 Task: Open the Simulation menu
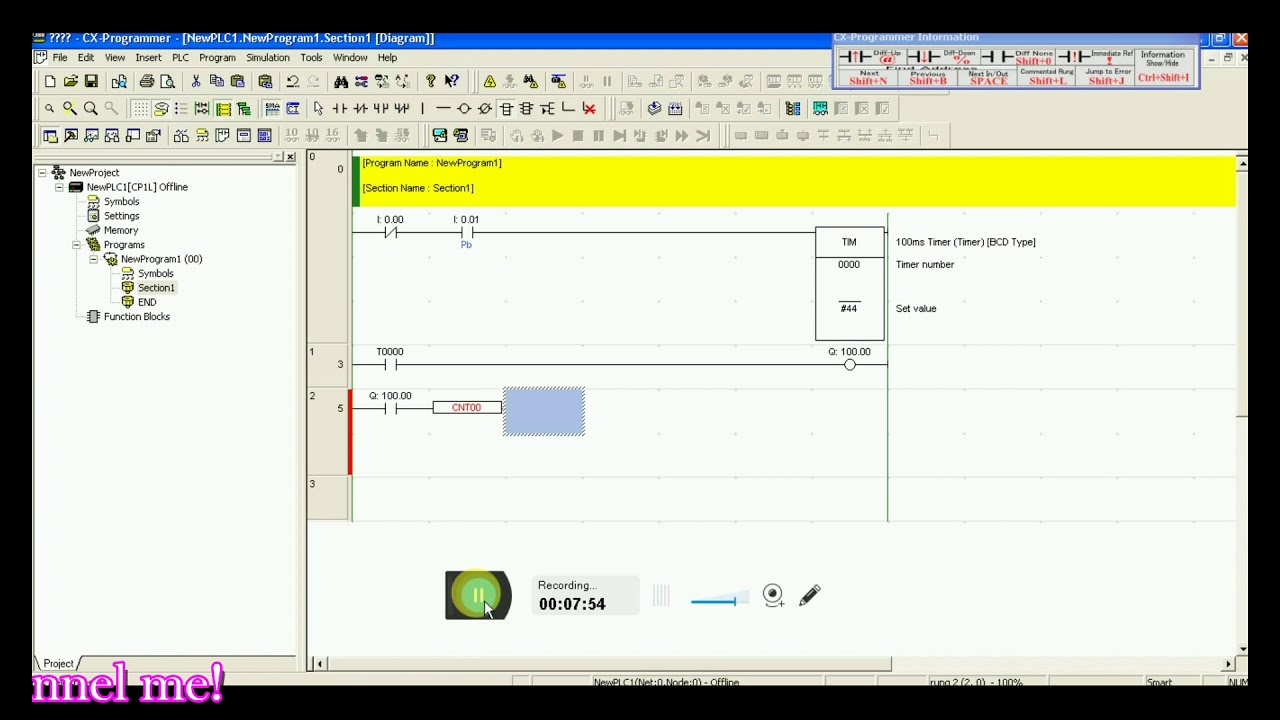click(268, 58)
